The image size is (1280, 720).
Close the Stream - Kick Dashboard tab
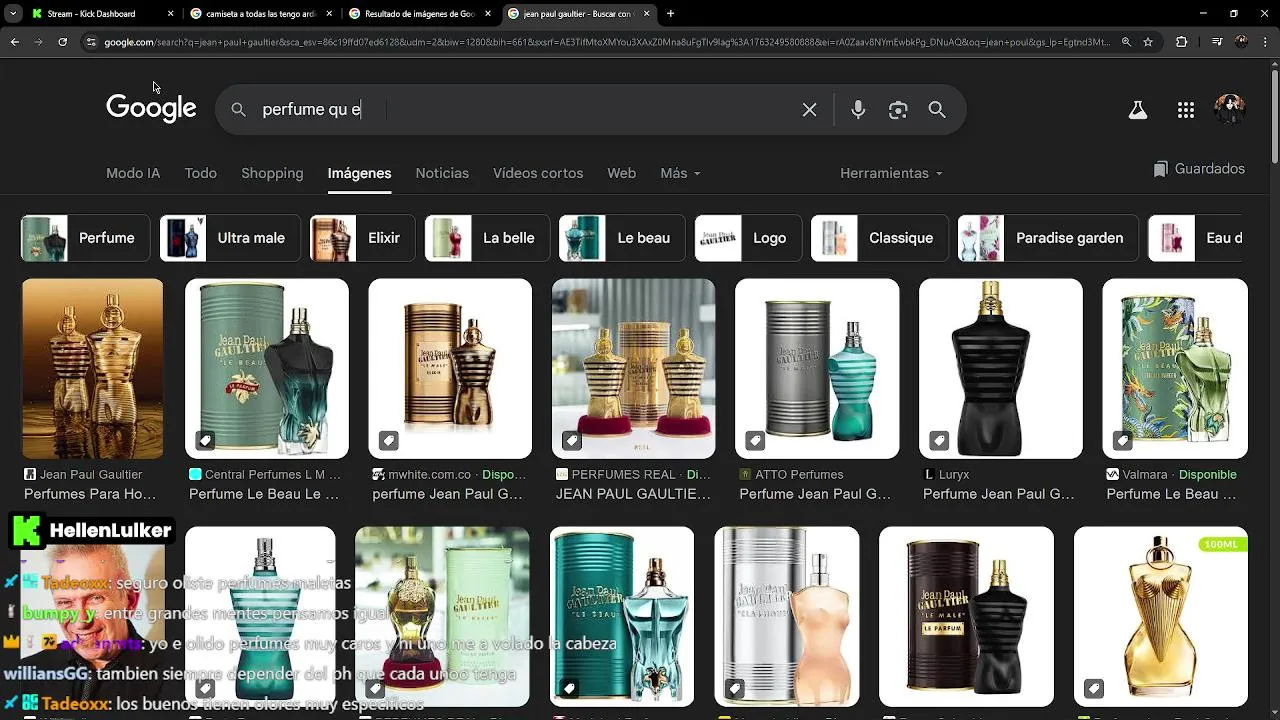(x=170, y=14)
